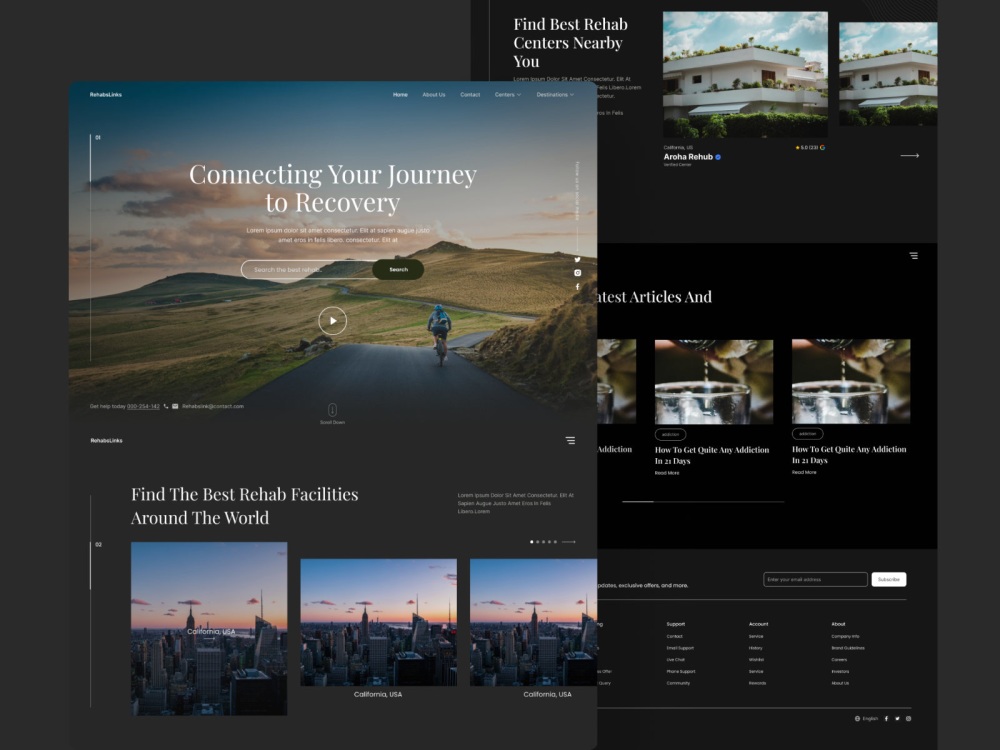Click Connecting Your Journey to Recovery headline
Image resolution: width=1000 pixels, height=750 pixels.
pos(332,188)
